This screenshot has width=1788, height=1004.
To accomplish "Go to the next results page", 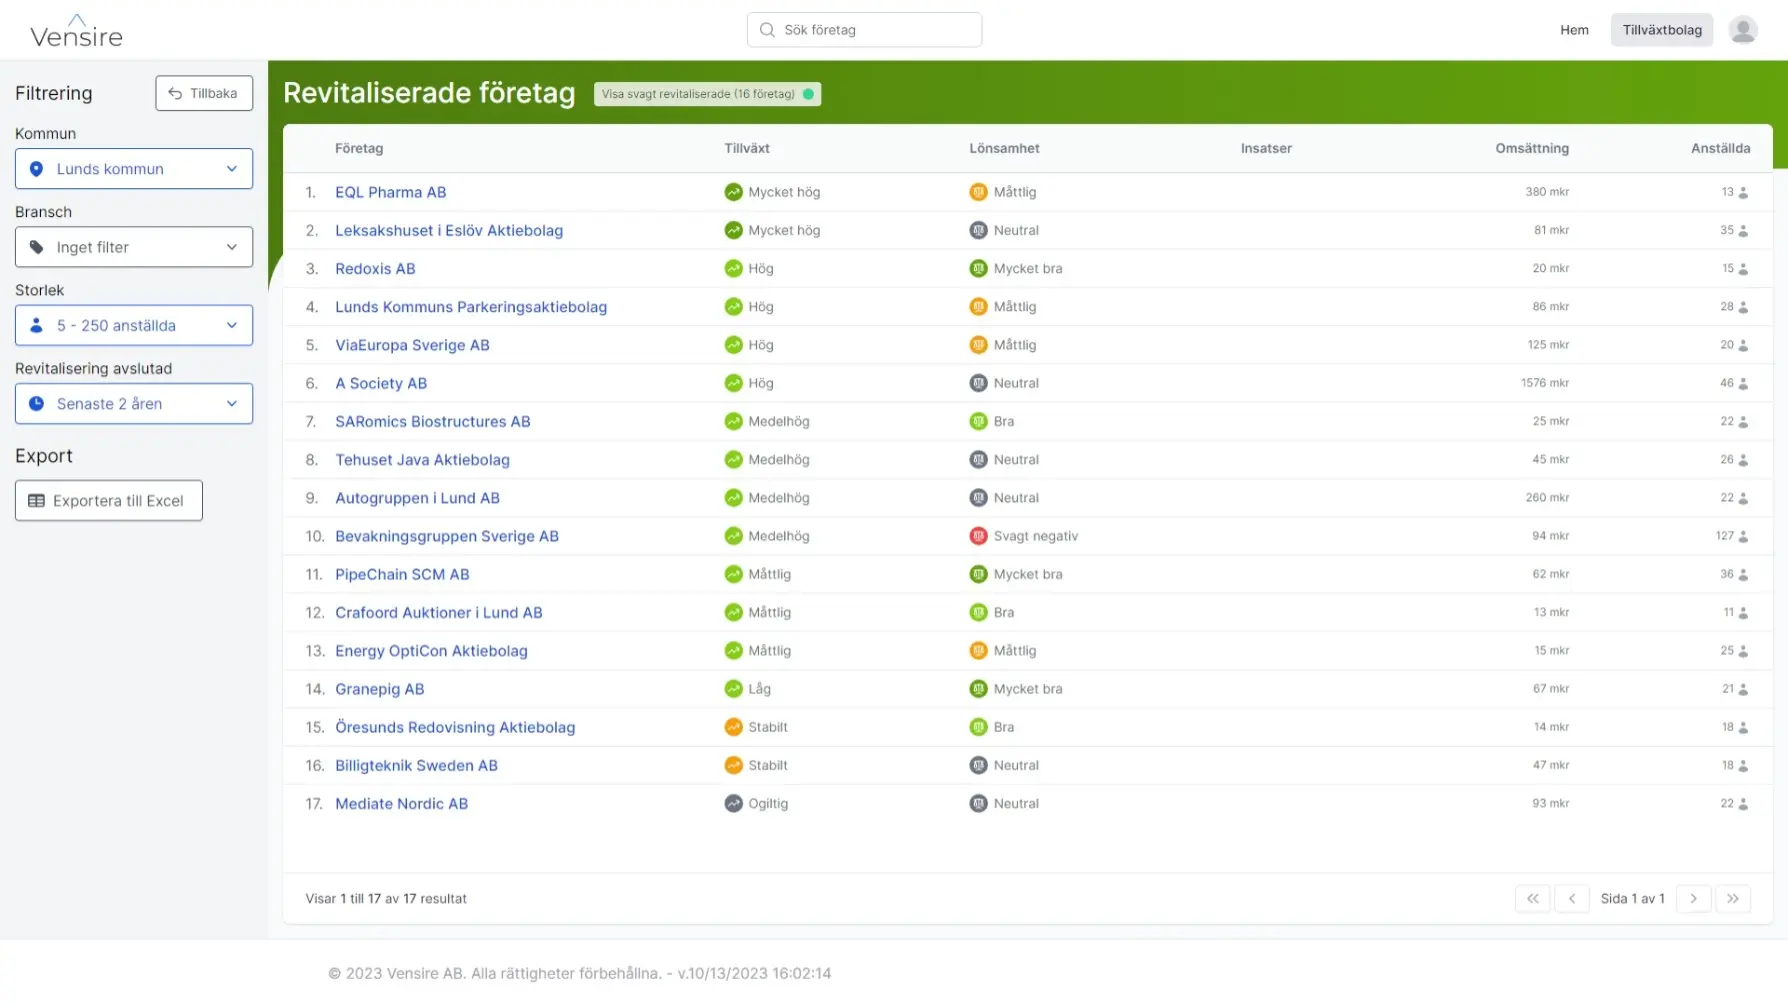I will (1694, 899).
